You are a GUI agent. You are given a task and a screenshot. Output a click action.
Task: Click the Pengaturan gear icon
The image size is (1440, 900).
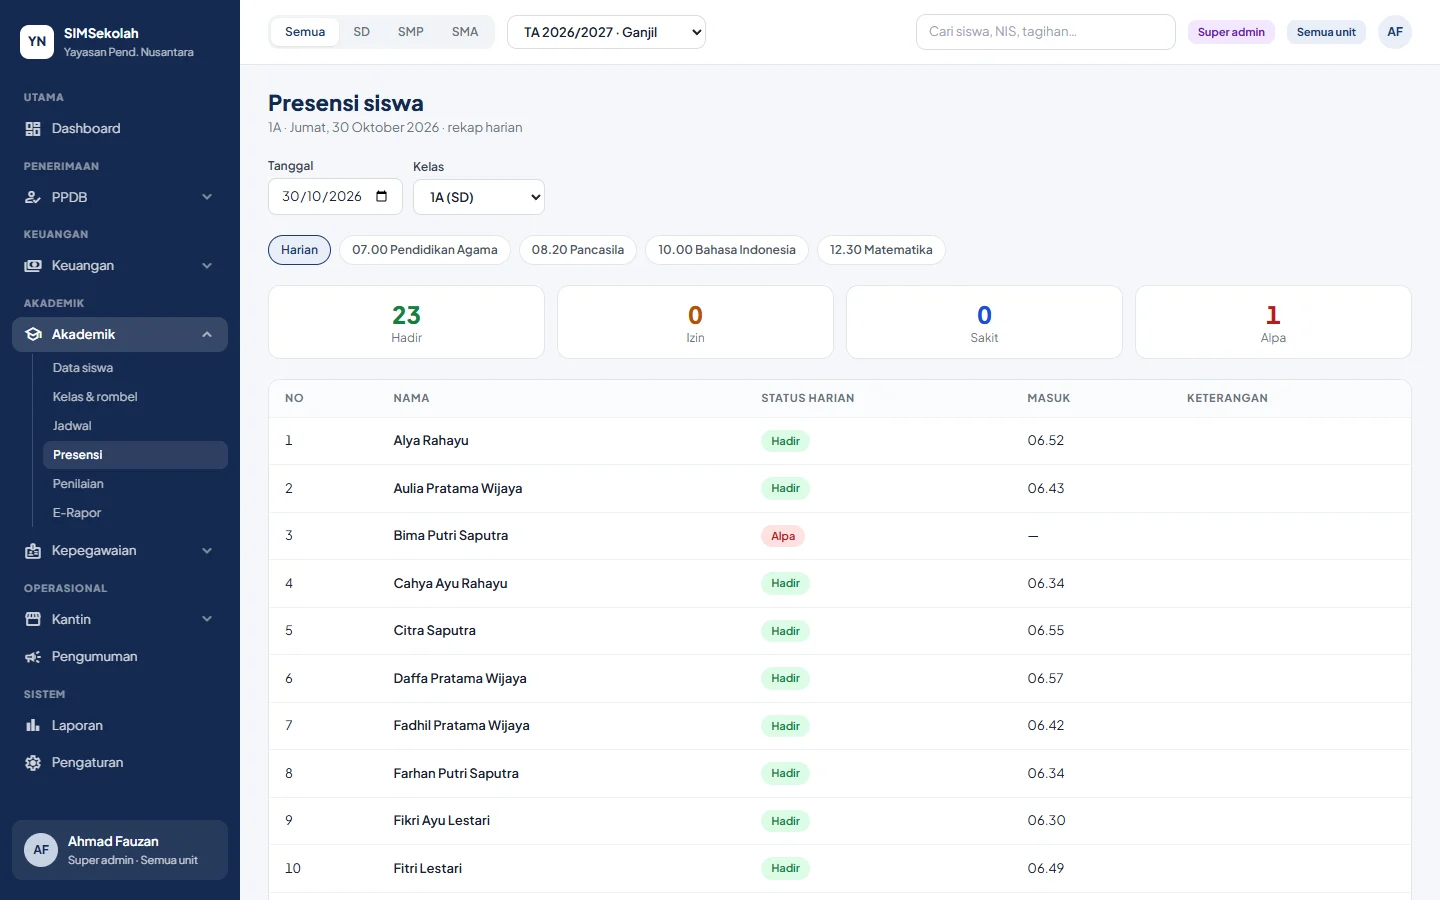(33, 763)
